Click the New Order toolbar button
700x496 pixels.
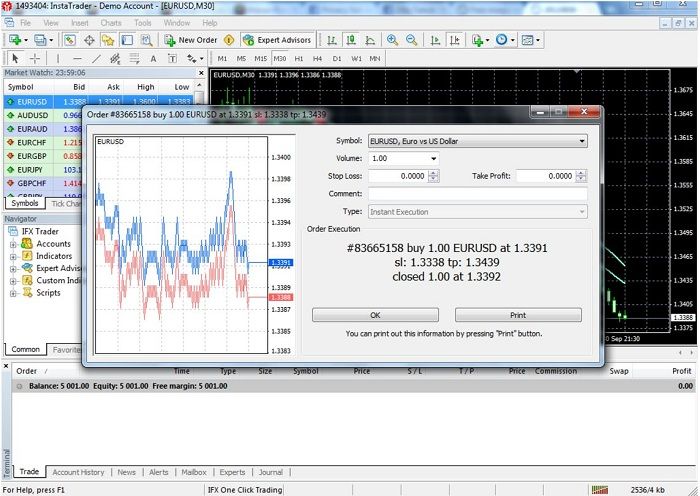pos(191,40)
